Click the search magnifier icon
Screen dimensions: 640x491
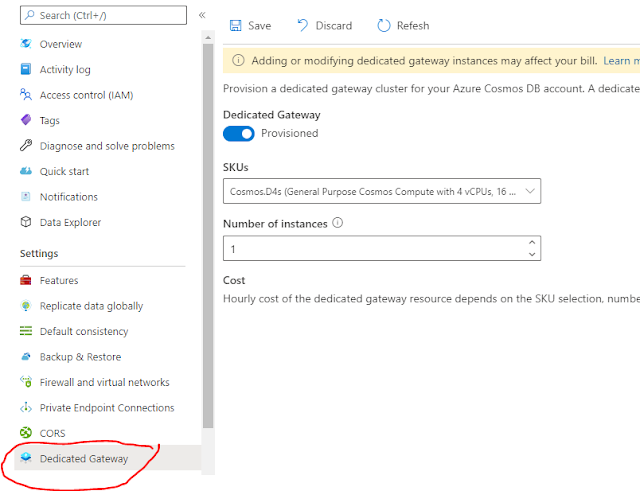tap(30, 15)
